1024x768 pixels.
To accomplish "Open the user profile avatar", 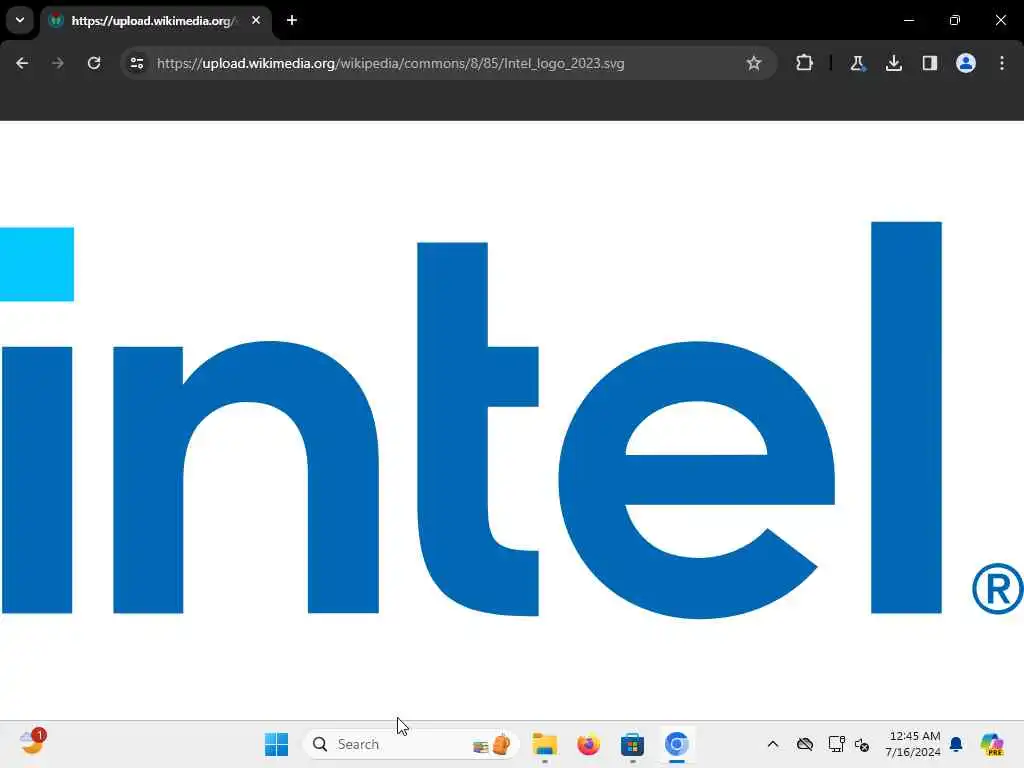I will [965, 63].
